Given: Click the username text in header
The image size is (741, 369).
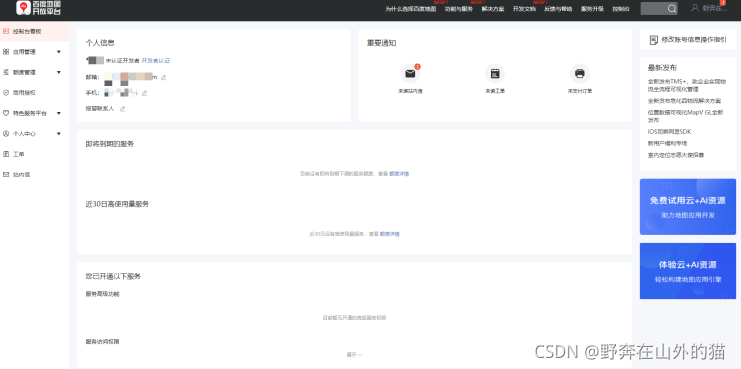Looking at the screenshot, I should (715, 9).
